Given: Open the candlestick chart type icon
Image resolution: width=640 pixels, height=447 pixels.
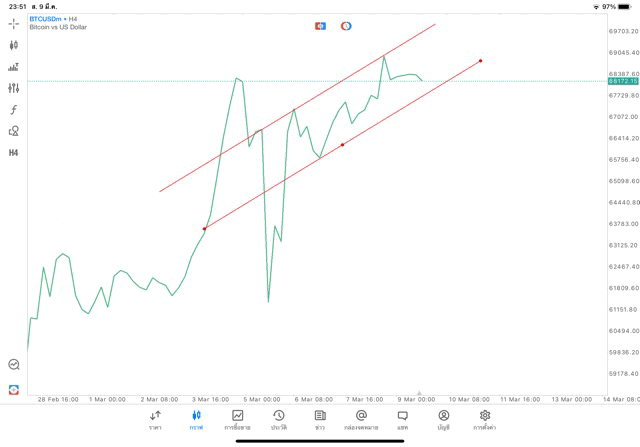Looking at the screenshot, I should (14, 45).
